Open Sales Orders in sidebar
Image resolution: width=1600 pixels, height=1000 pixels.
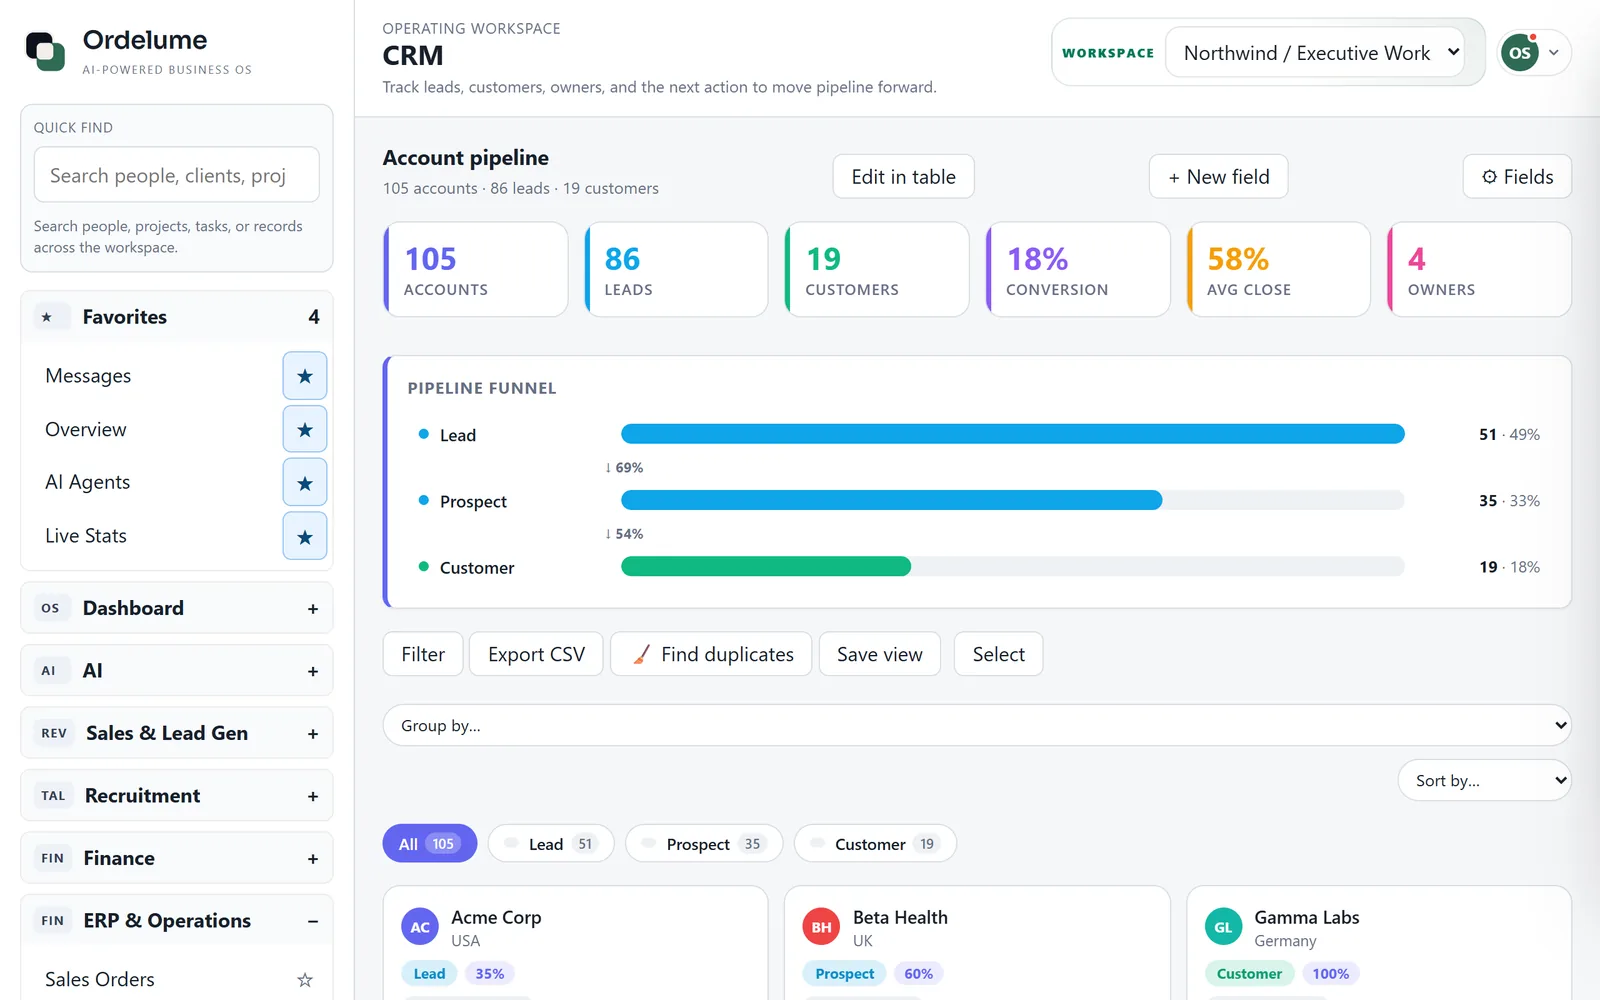[x=100, y=980]
